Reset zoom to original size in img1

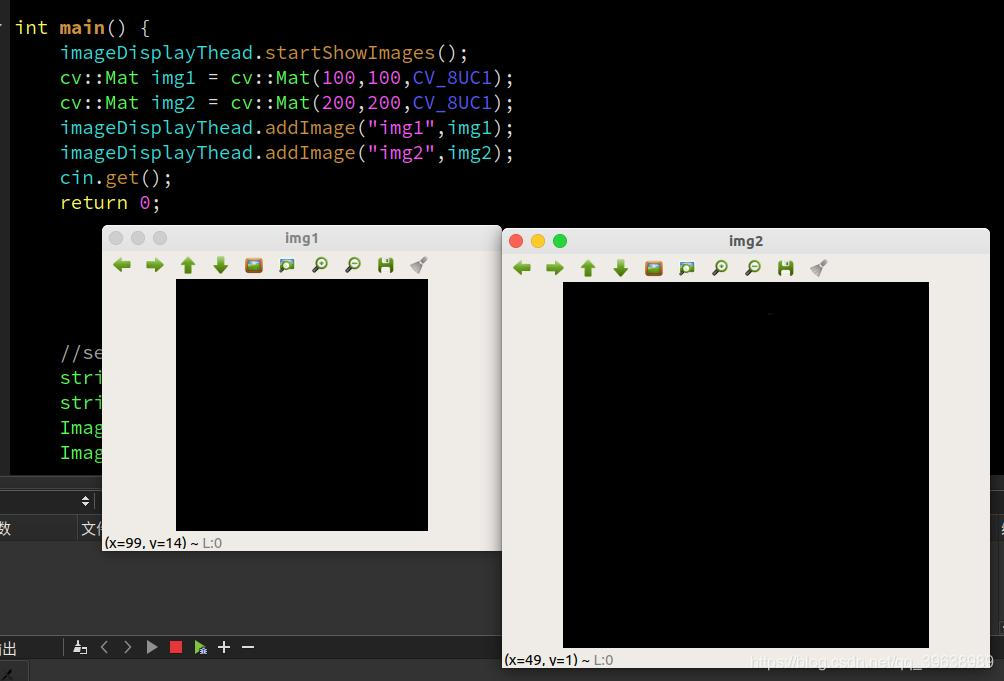click(x=254, y=265)
